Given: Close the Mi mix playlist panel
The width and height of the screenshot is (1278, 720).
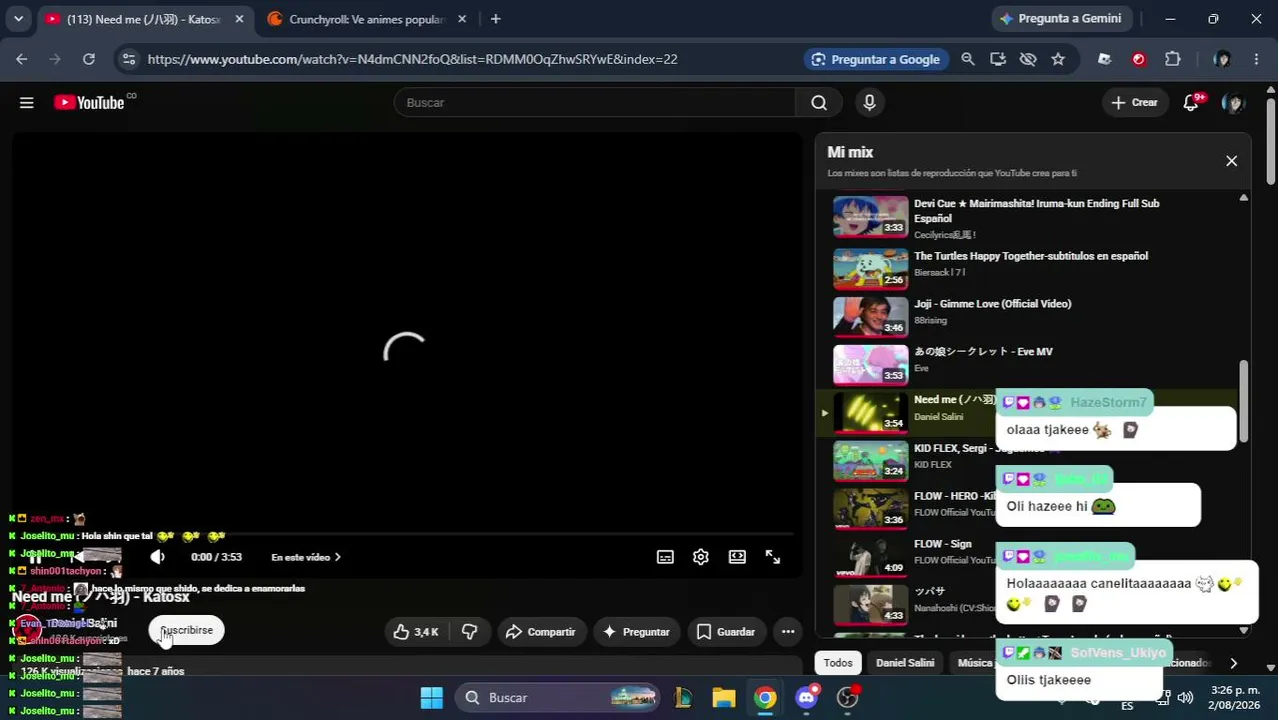Looking at the screenshot, I should pyautogui.click(x=1231, y=160).
